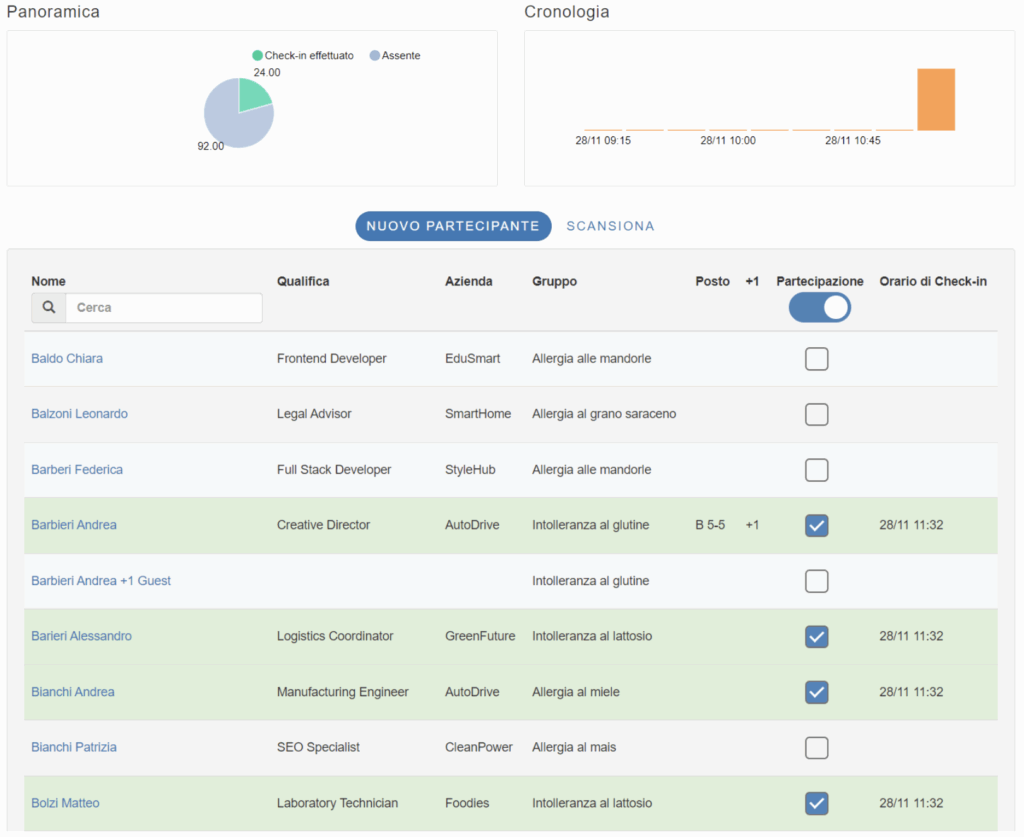Open Balzoni Leonardo's participant link
Viewport: 1024px width, 837px height.
pos(79,414)
